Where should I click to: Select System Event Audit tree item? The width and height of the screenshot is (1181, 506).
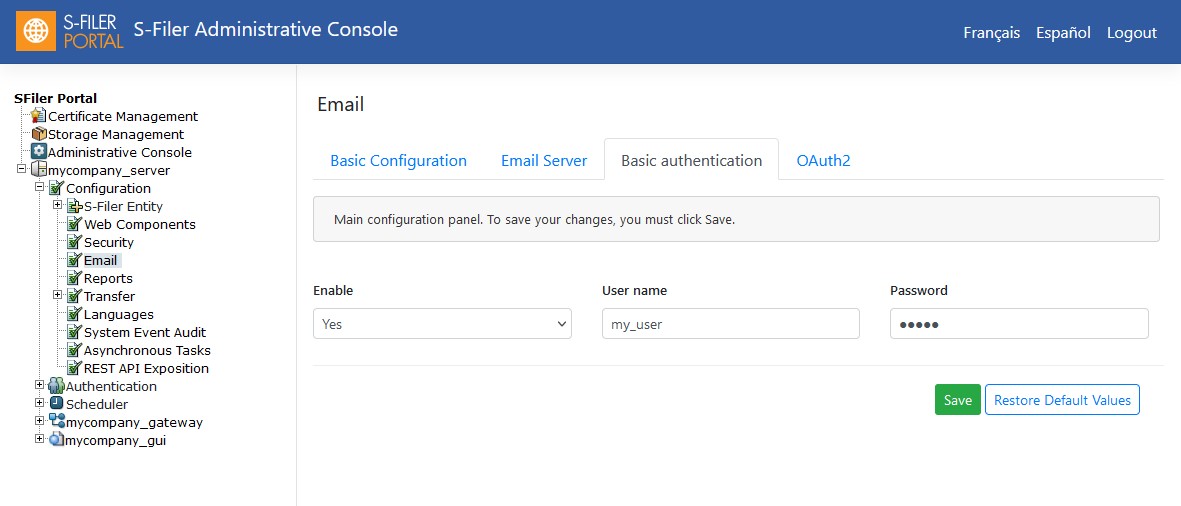(x=145, y=333)
